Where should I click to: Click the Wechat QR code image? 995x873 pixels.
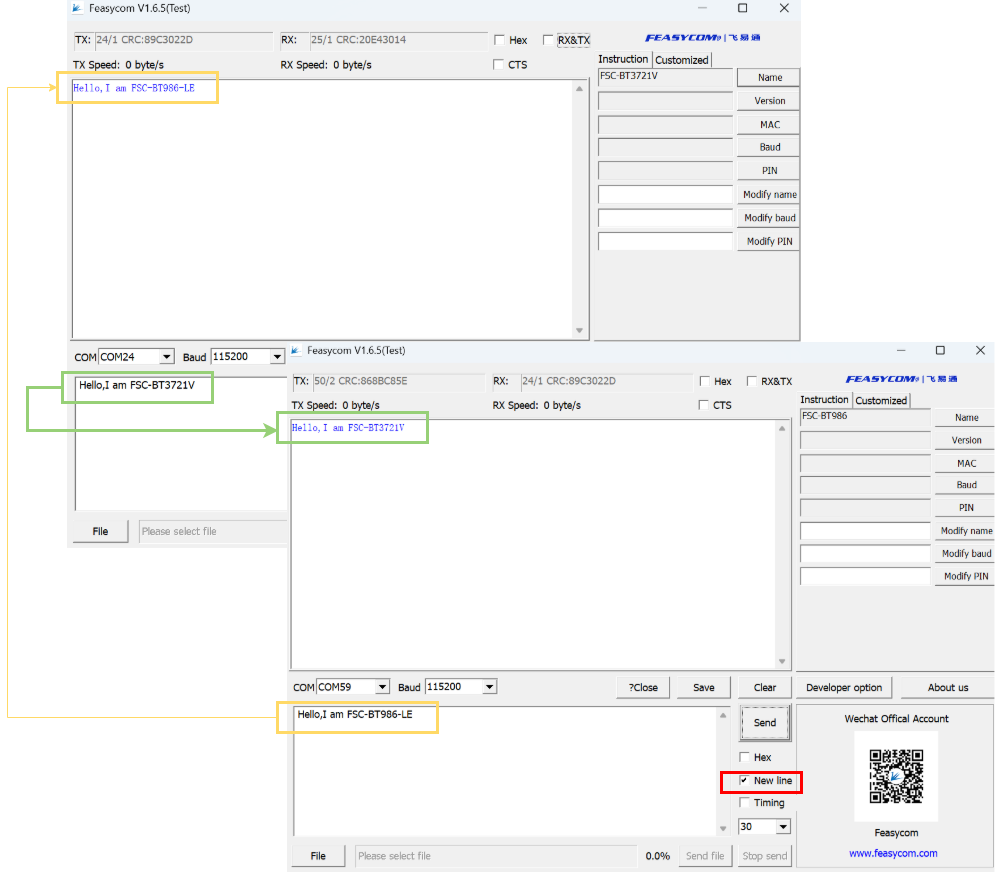point(896,777)
